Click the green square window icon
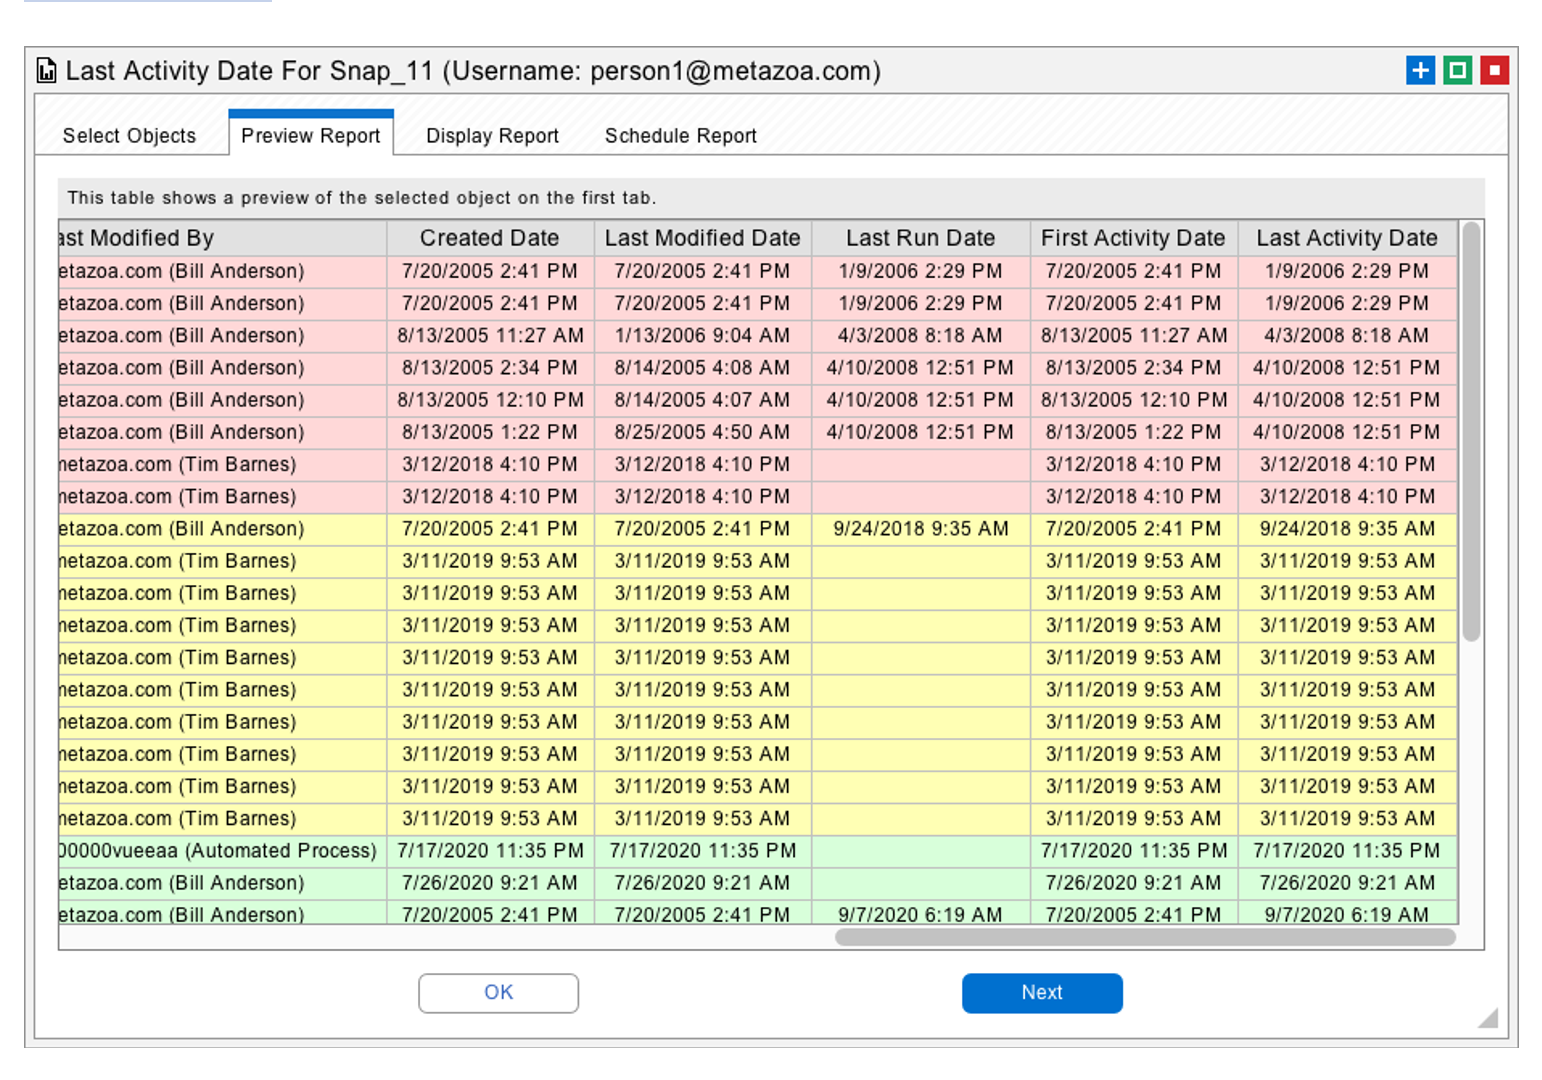1542x1080 pixels. (1456, 70)
